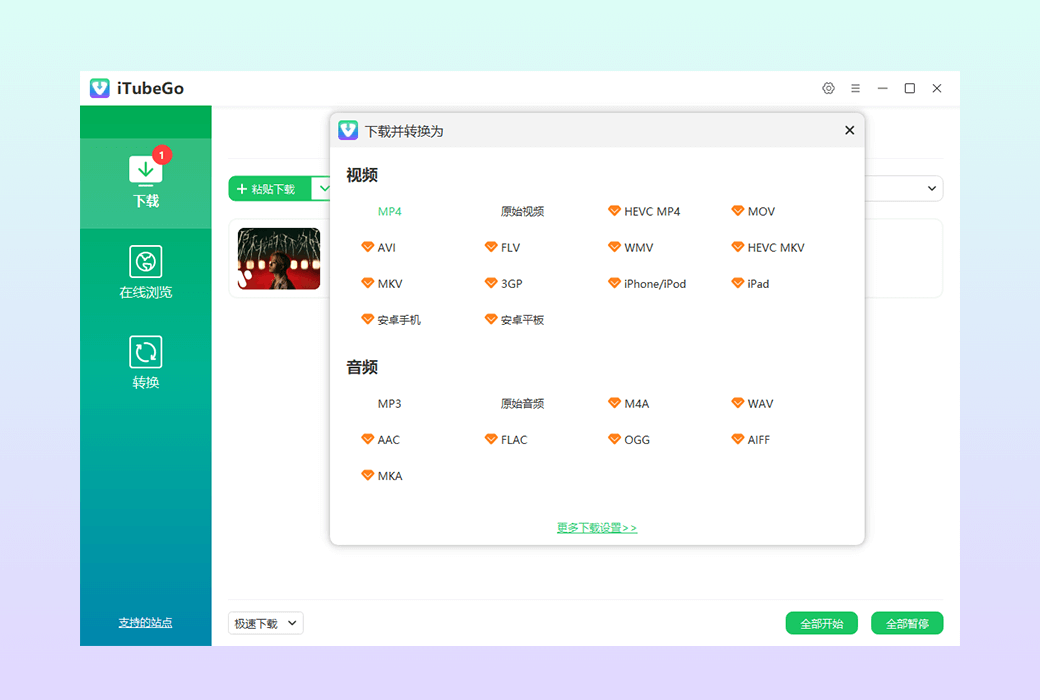Select MKA audio format
The width and height of the screenshot is (1040, 700).
[x=381, y=476]
